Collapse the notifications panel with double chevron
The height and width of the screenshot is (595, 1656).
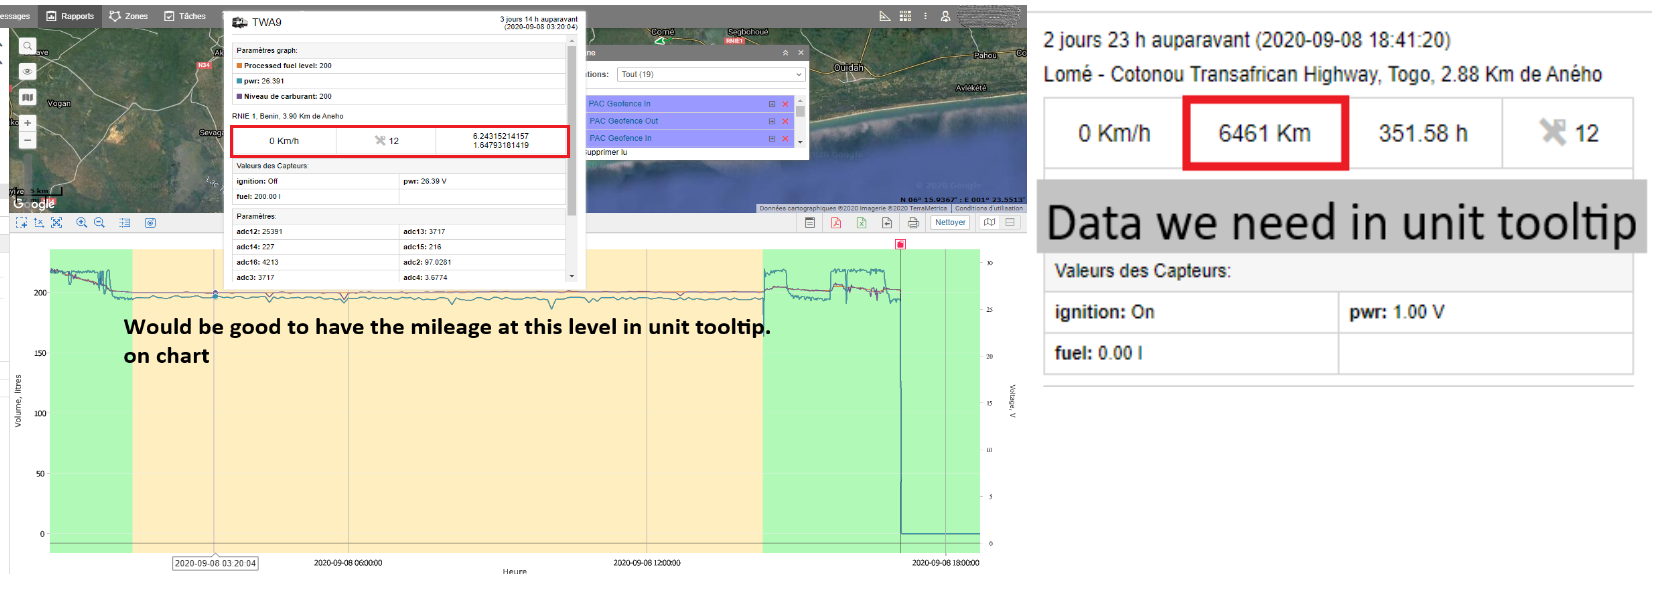click(785, 53)
